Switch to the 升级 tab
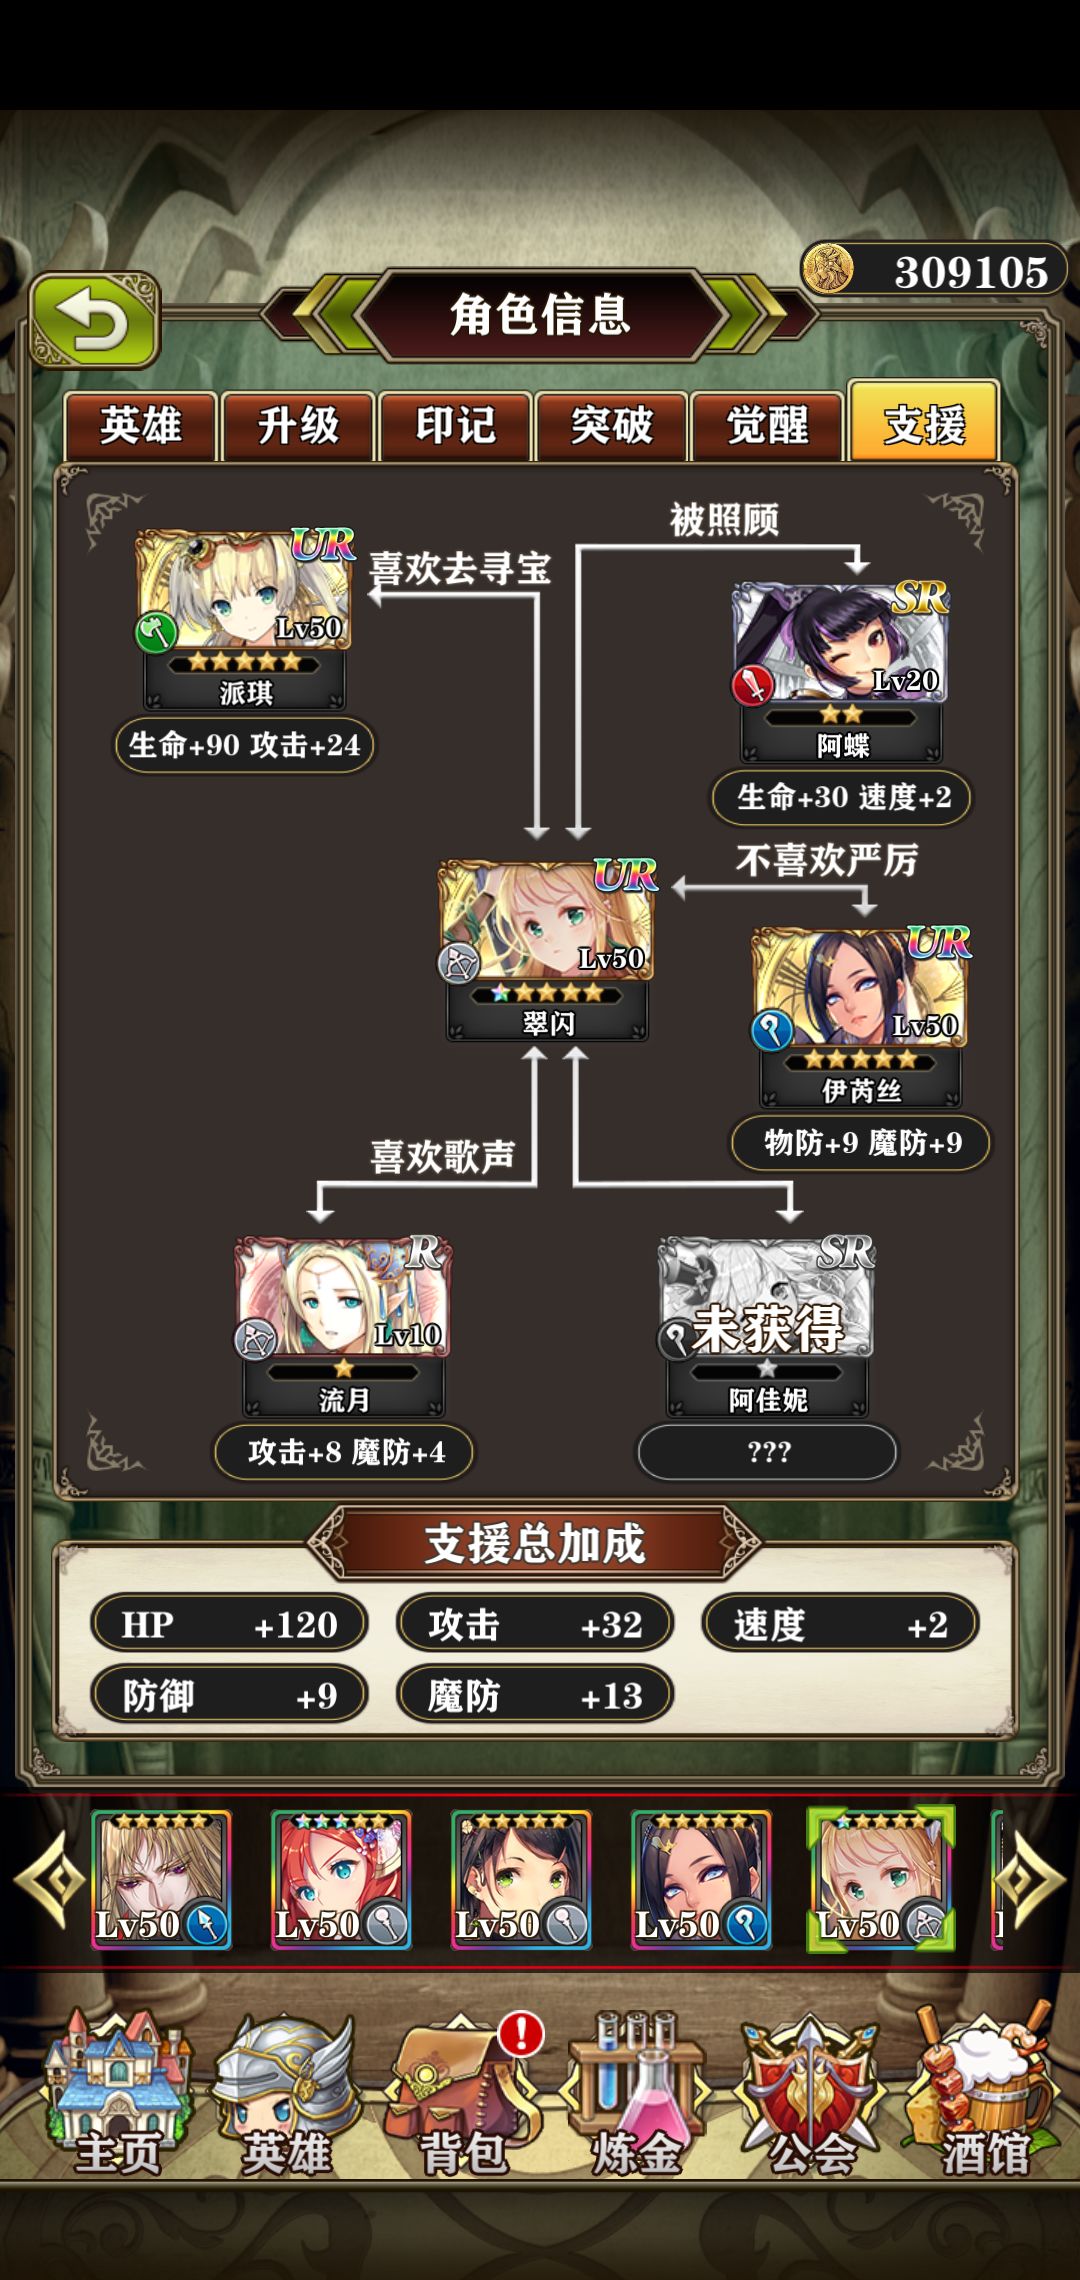 pos(298,425)
